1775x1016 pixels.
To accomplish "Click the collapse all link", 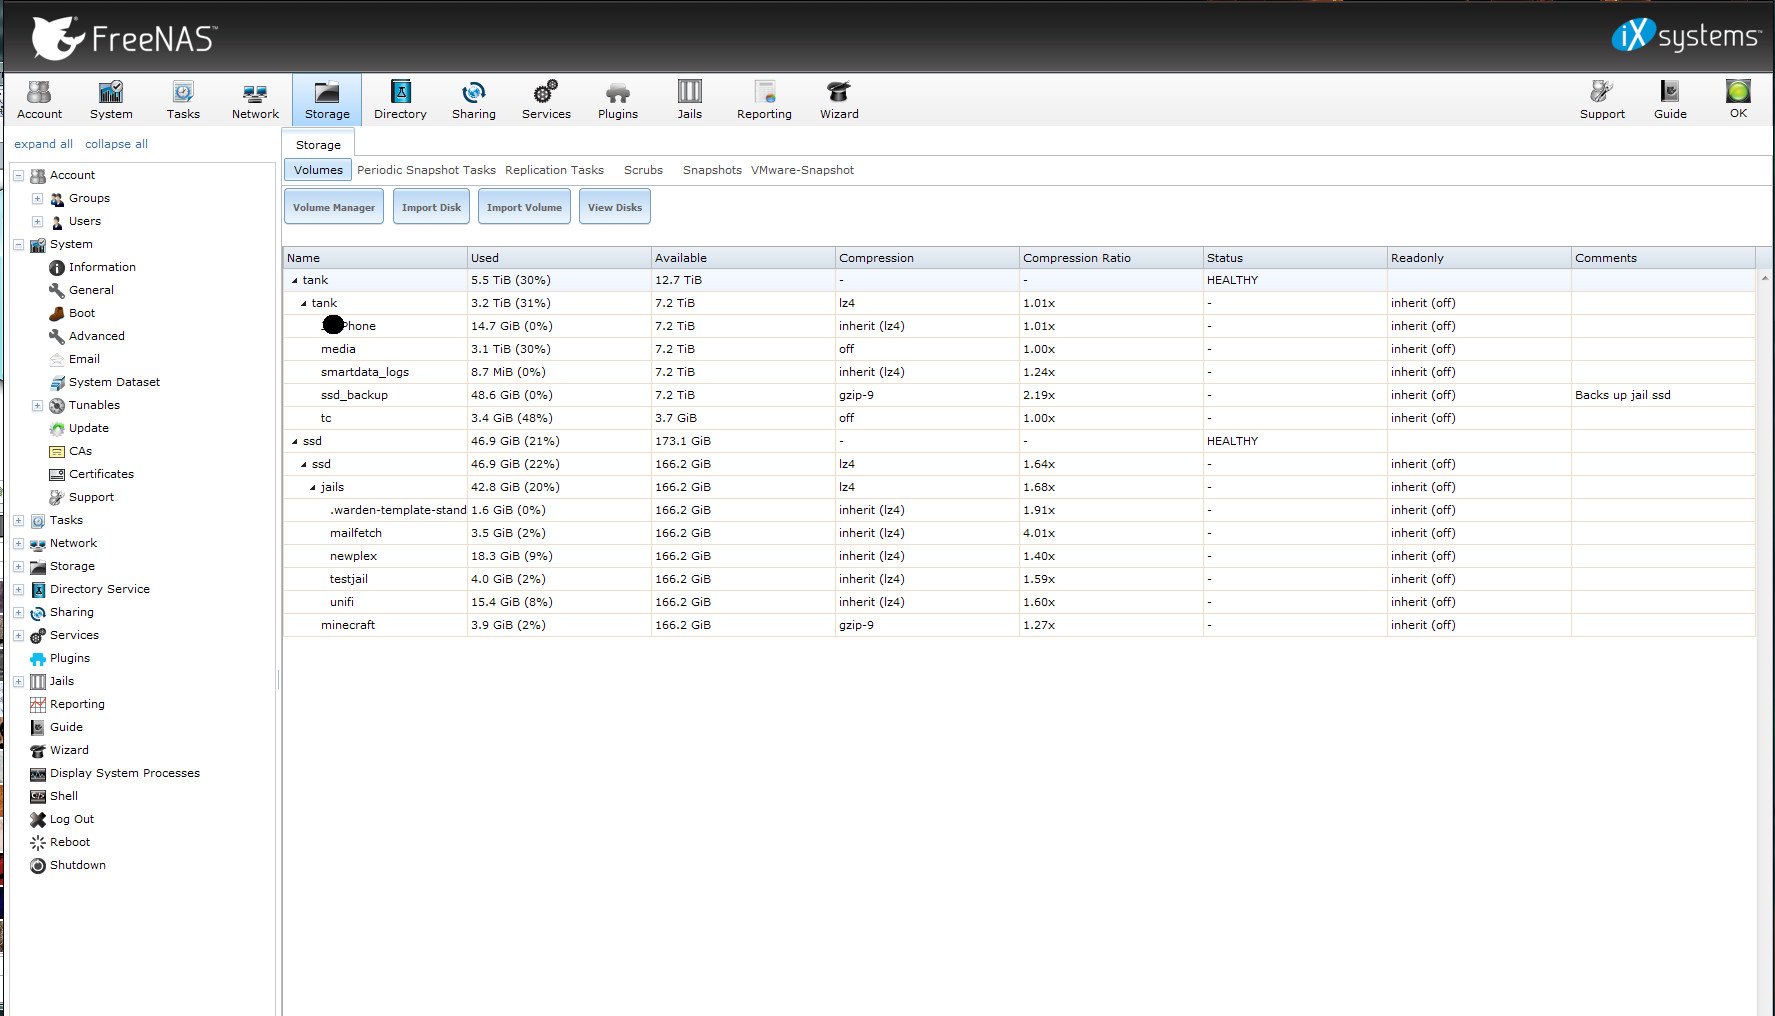I will (116, 144).
